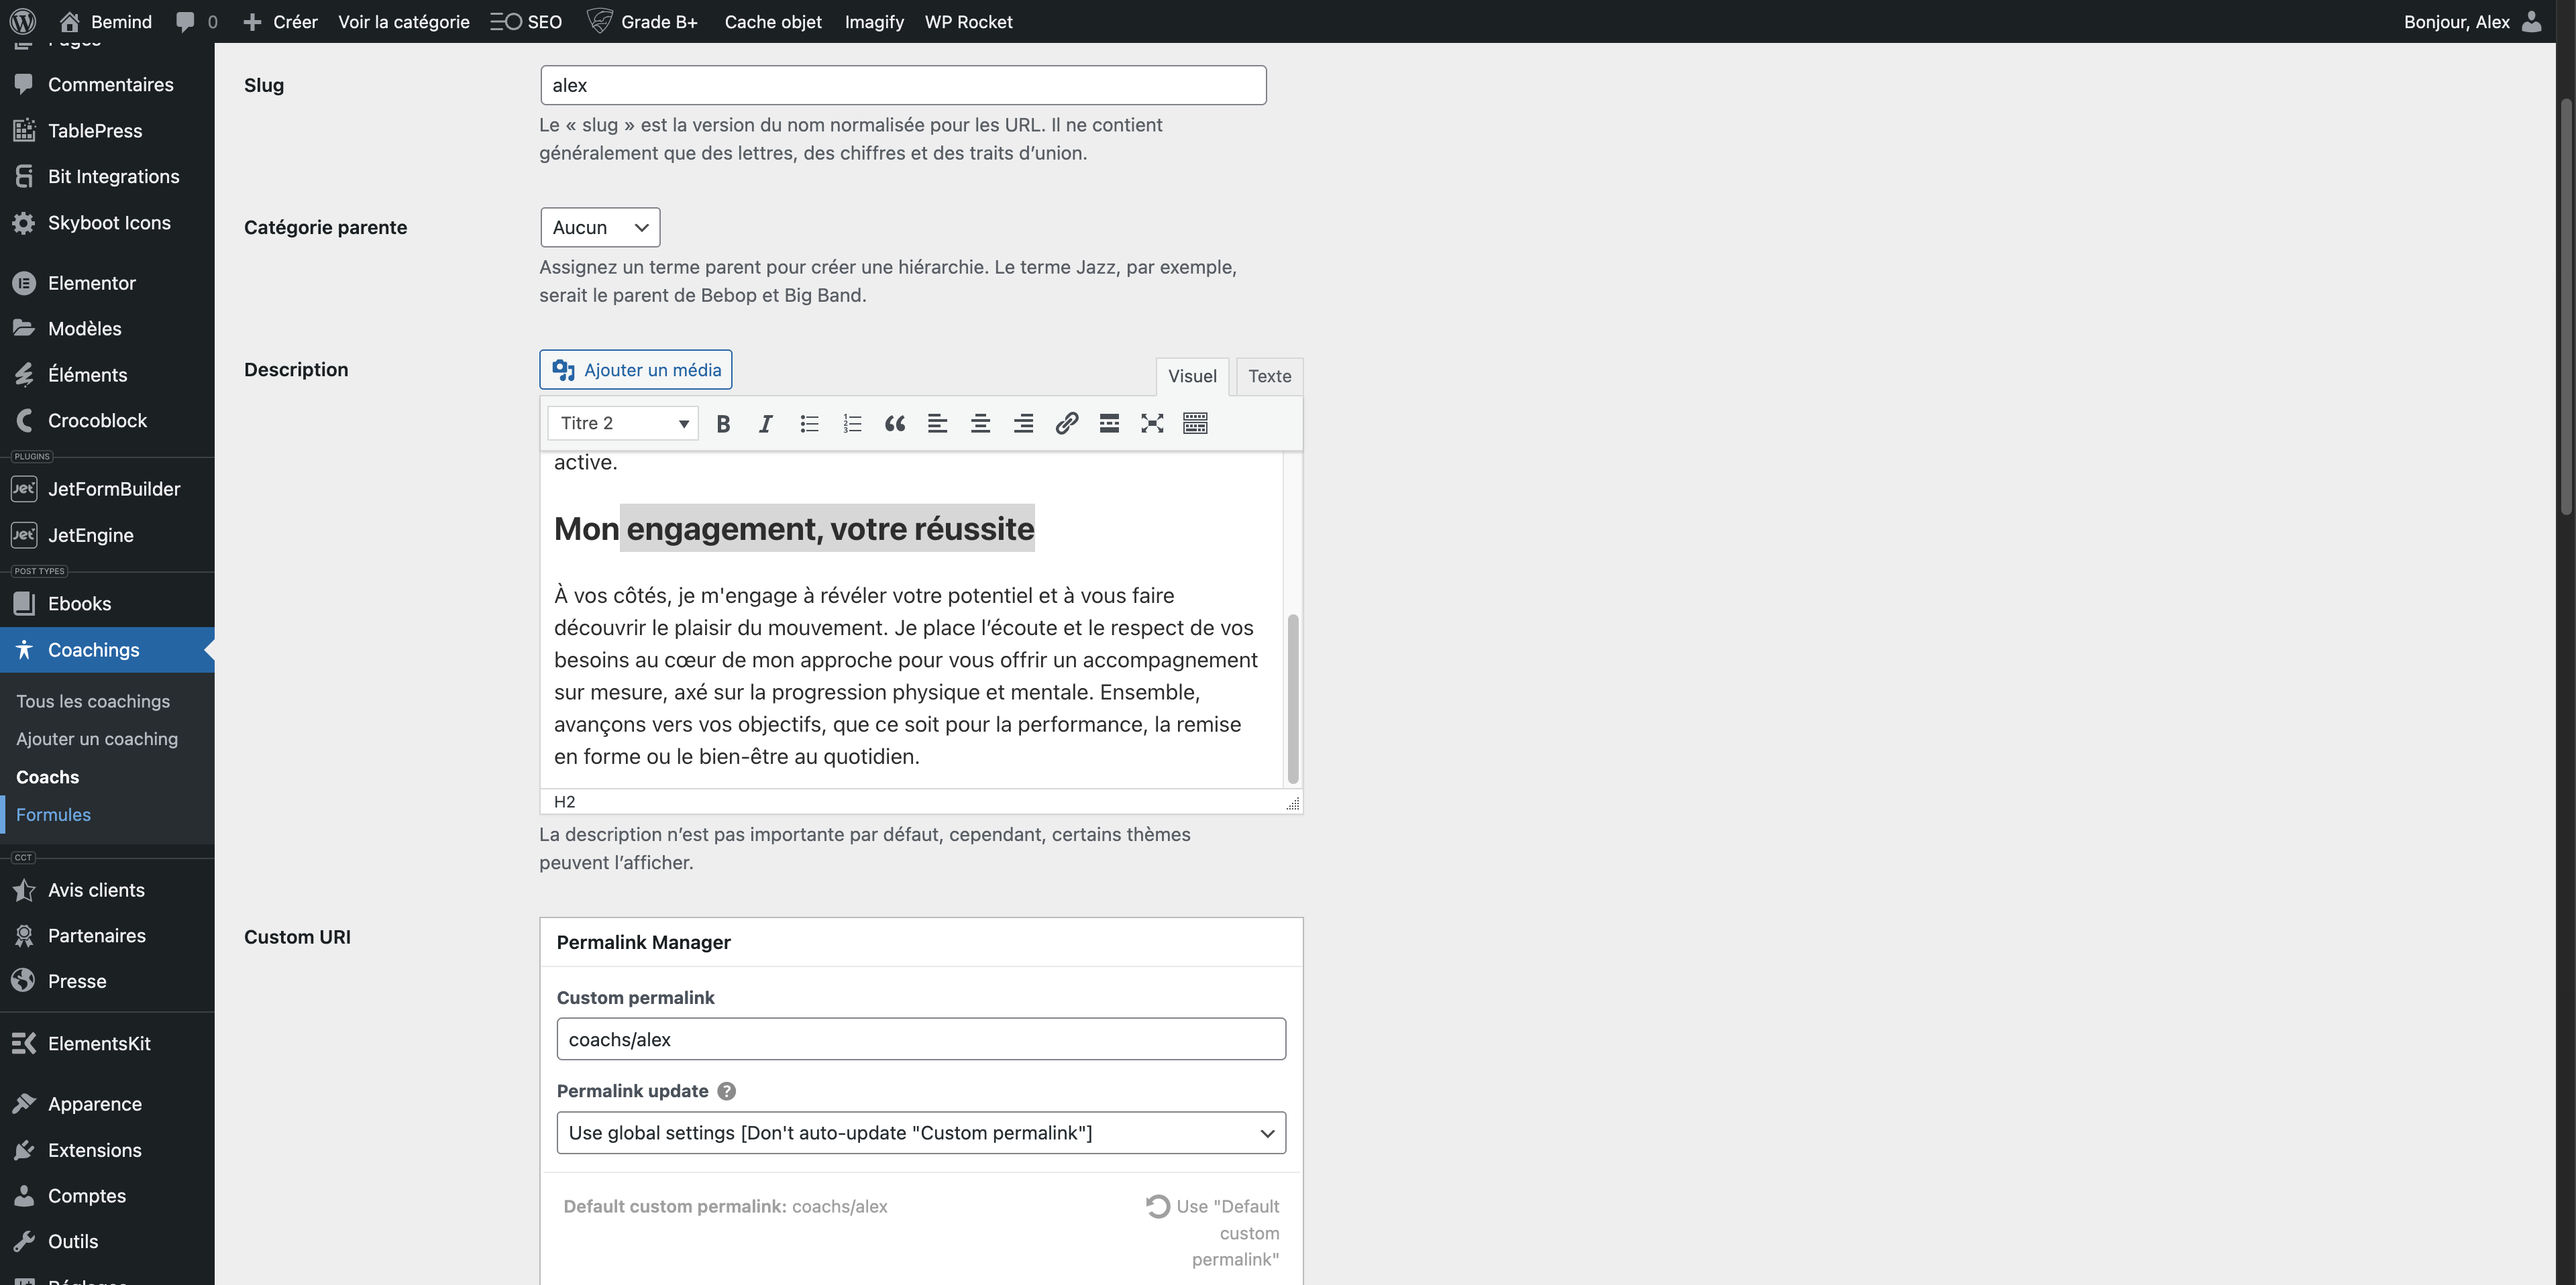2576x1285 pixels.
Task: Toggle the editor toolbar kitchen sink
Action: tap(1195, 423)
